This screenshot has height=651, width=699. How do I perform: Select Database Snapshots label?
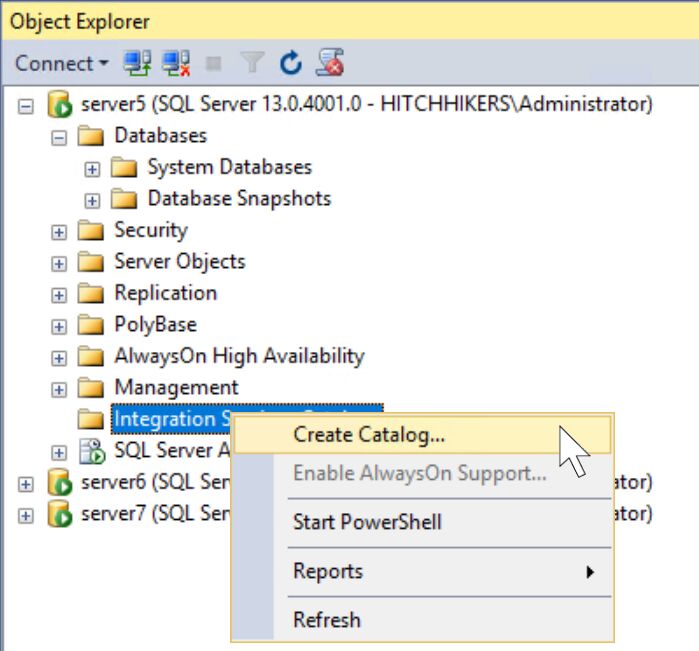tap(239, 198)
